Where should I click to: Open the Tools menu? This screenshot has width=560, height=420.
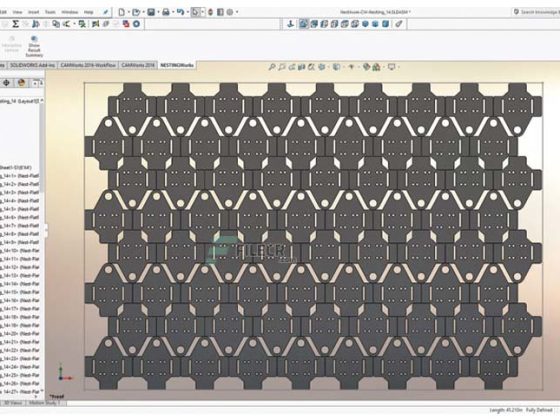50,12
